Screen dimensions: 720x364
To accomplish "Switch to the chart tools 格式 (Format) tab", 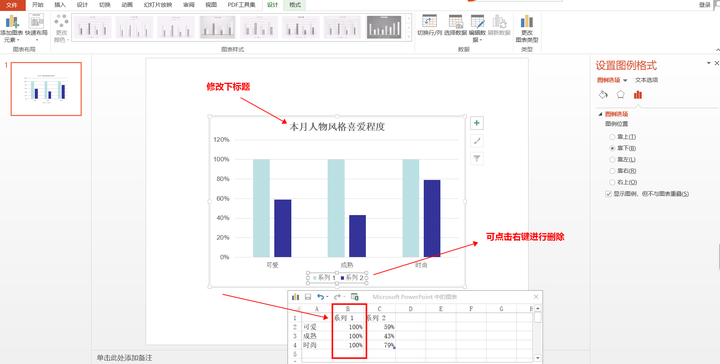I will click(295, 5).
